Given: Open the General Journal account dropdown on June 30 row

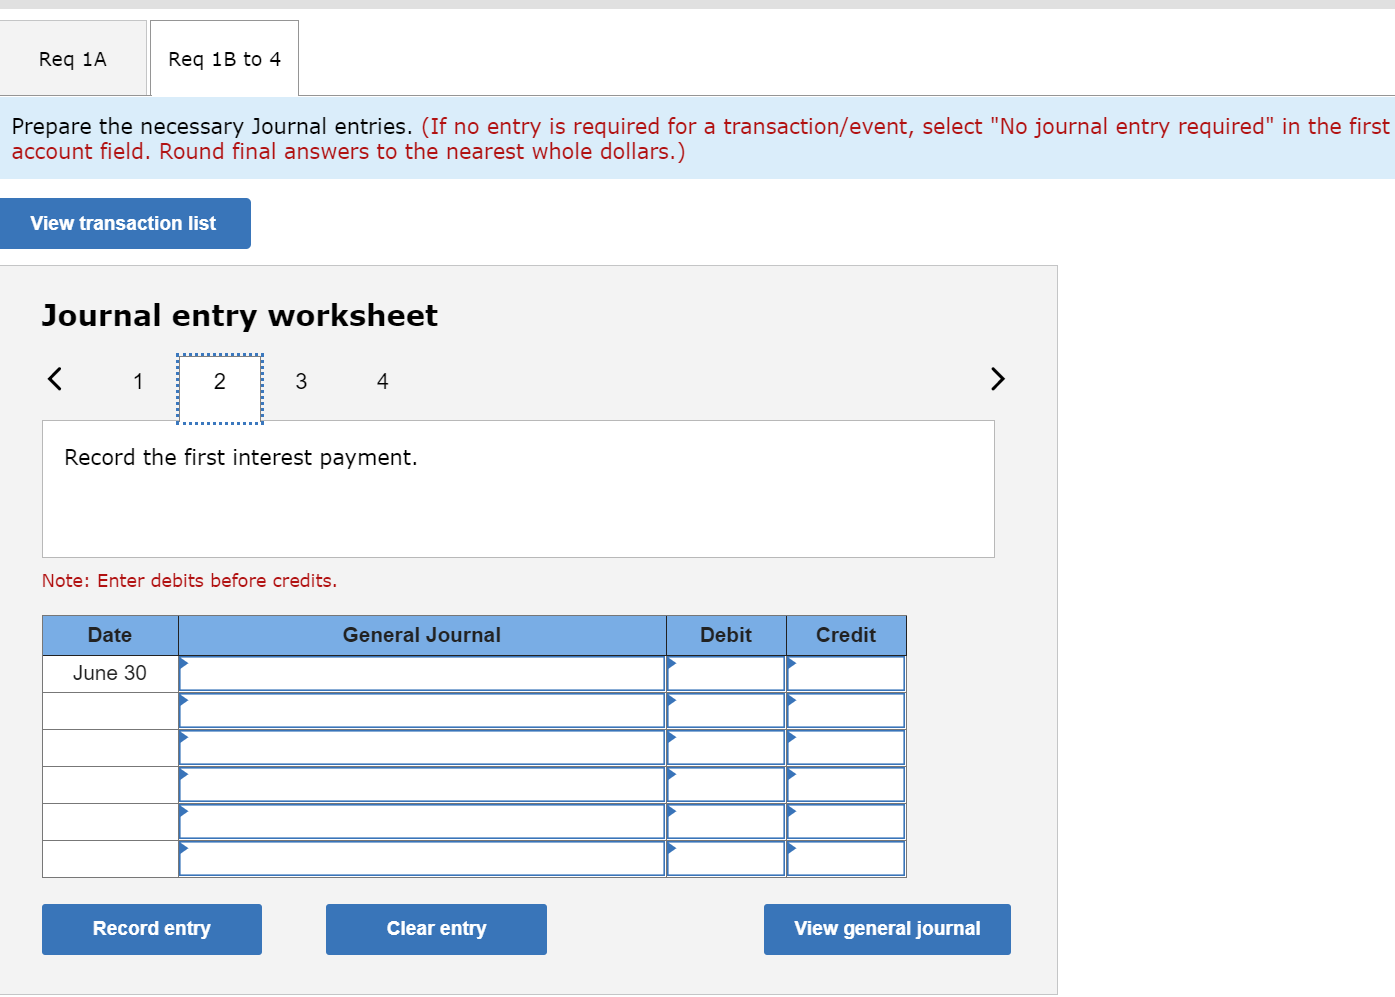Looking at the screenshot, I should point(422,673).
